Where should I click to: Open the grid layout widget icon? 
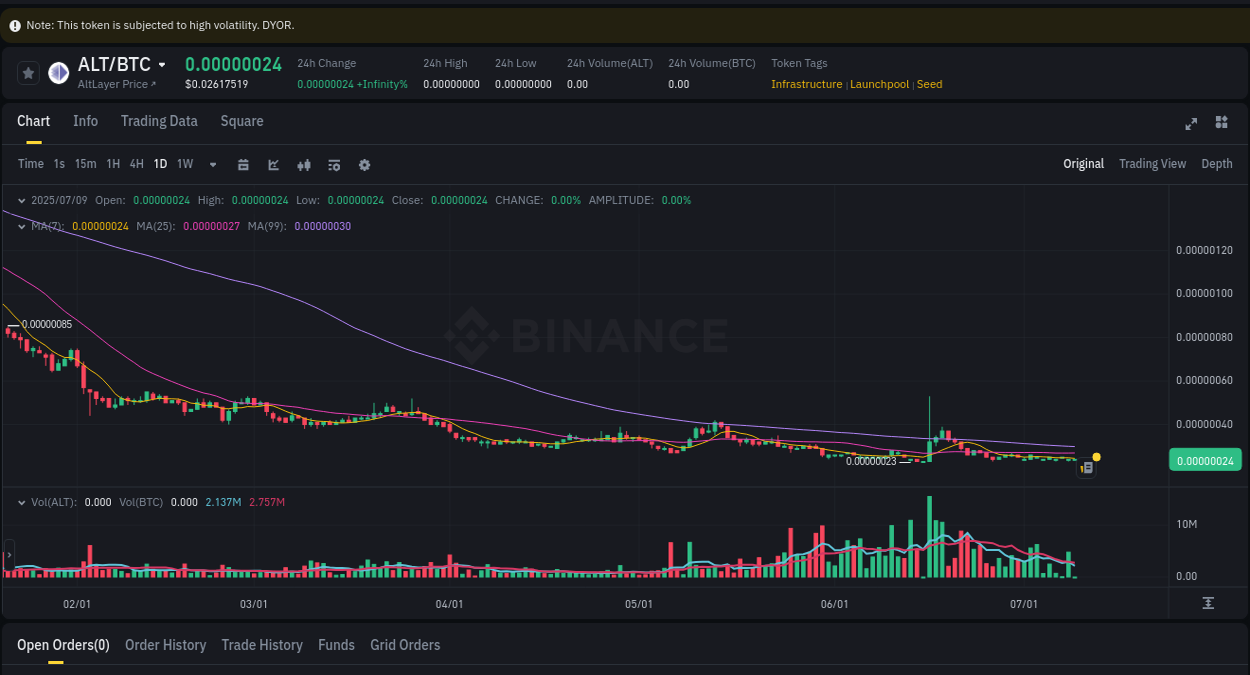point(1221,122)
